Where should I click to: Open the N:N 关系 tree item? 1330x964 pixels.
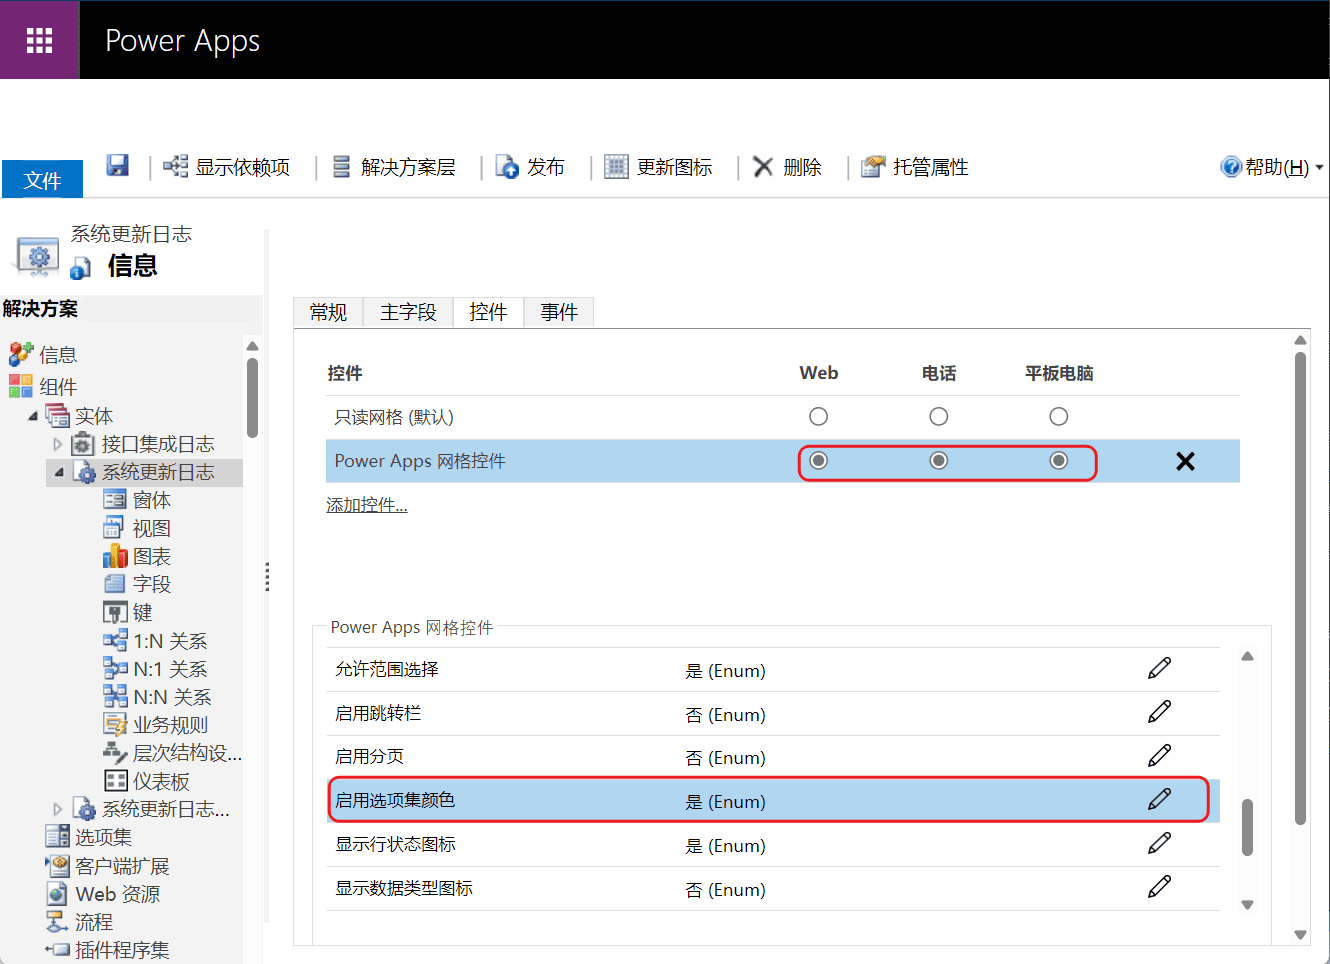coord(172,697)
